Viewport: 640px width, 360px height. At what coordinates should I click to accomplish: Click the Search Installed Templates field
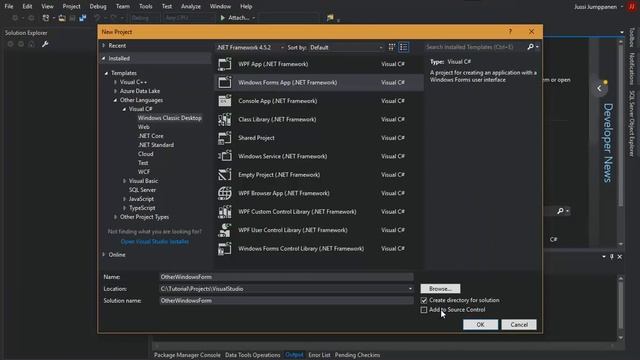[x=476, y=47]
